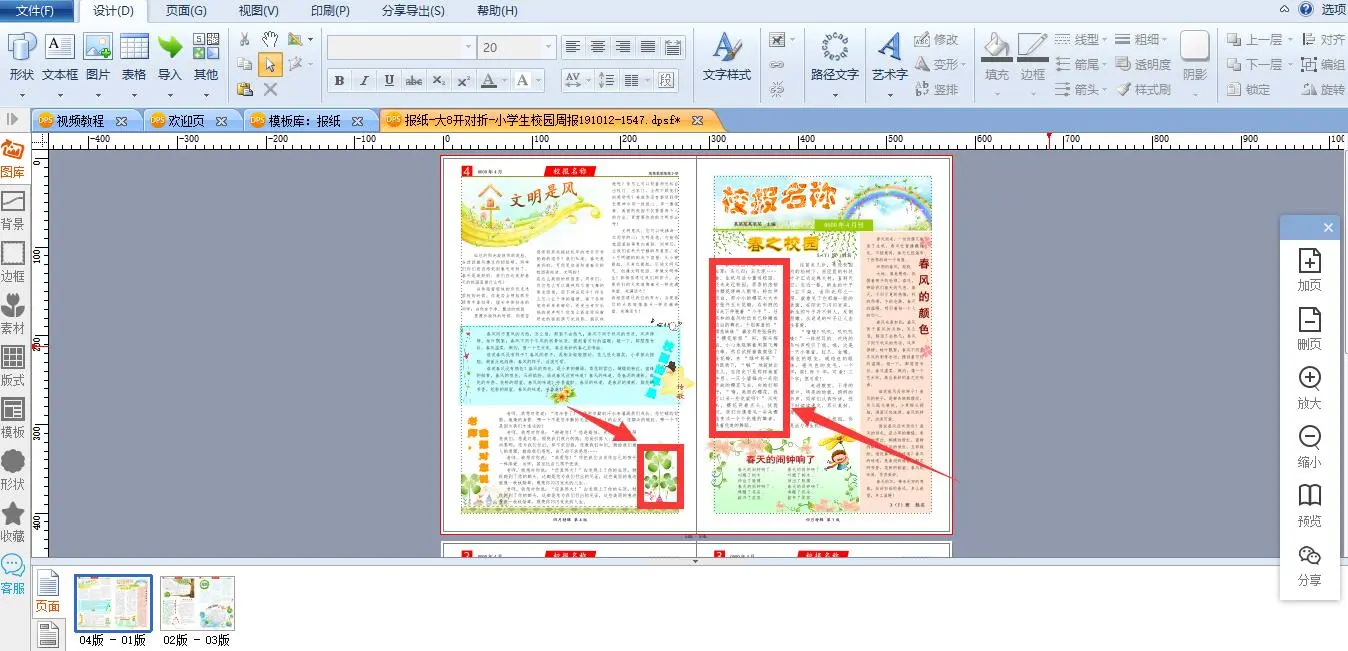
Task: Open the 模板 template sidebar panel
Action: click(x=13, y=420)
